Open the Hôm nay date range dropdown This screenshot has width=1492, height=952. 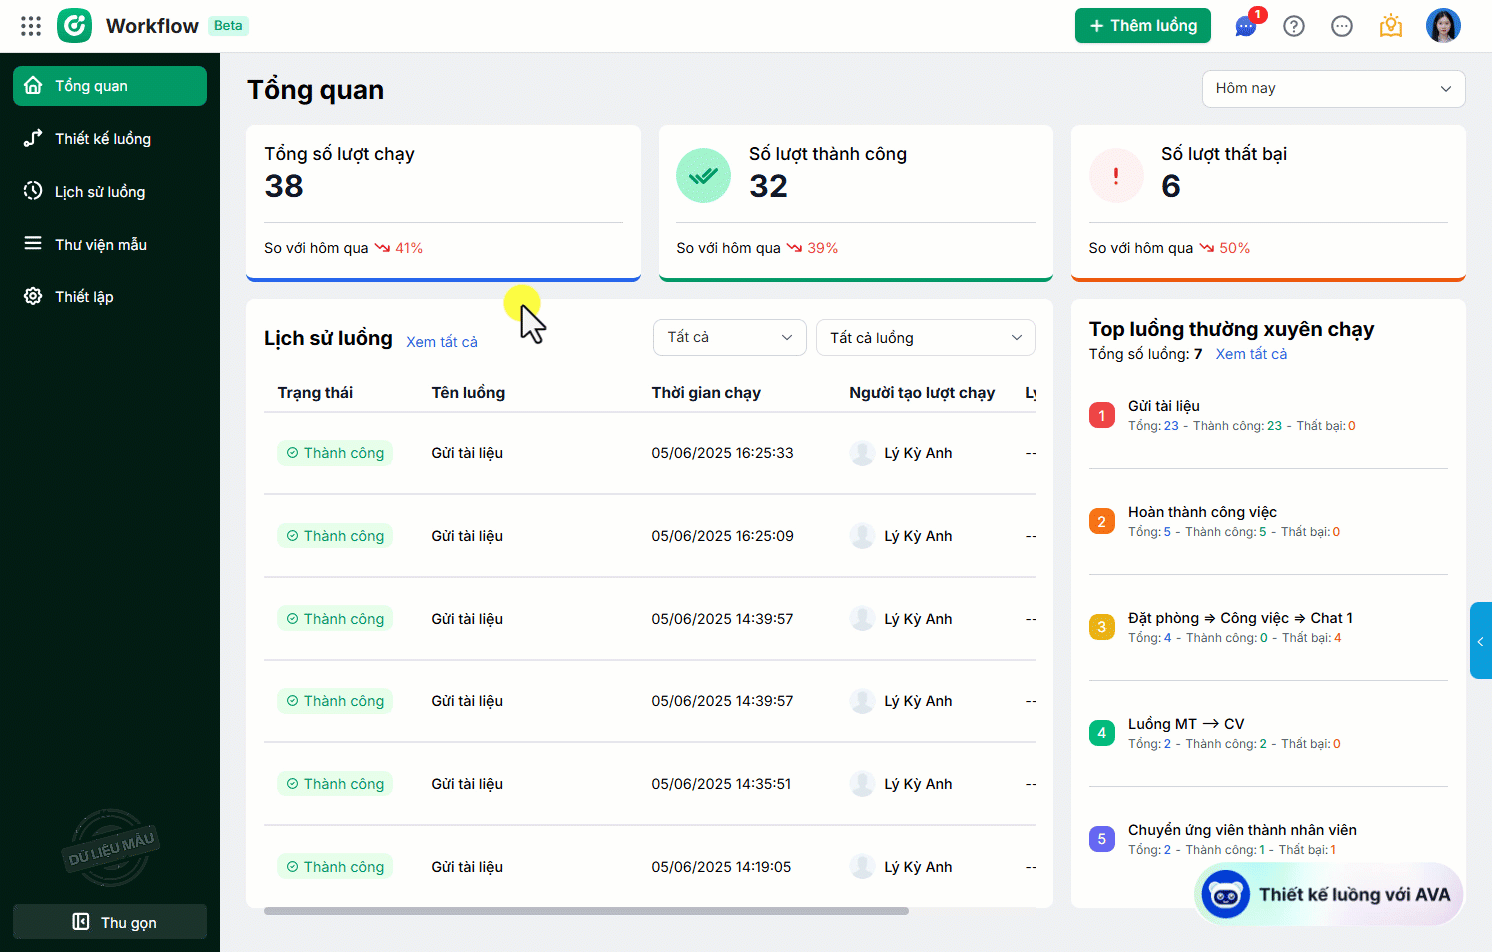coord(1333,88)
